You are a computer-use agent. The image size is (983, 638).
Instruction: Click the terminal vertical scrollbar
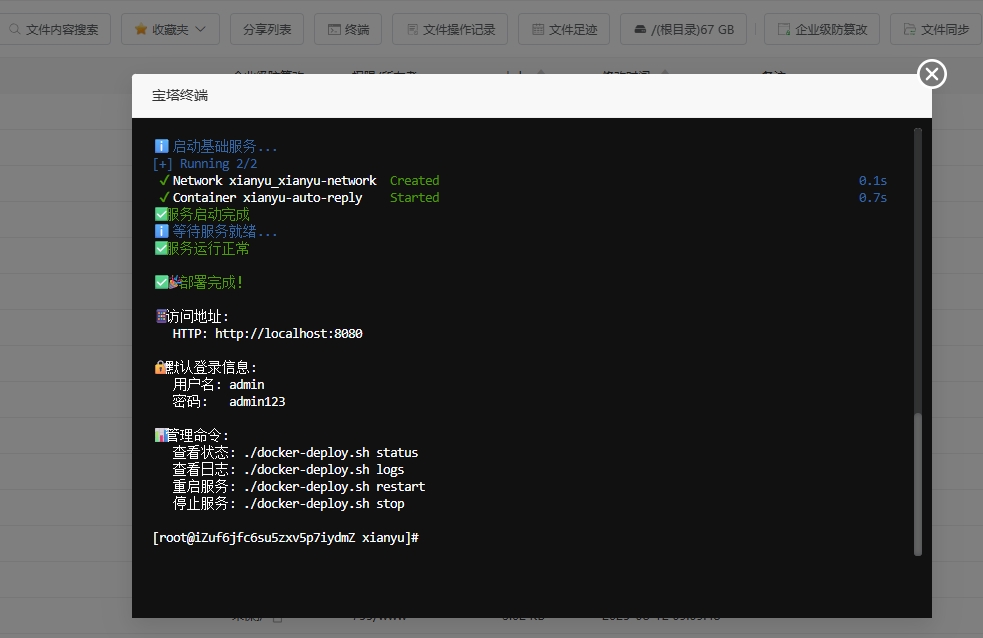[918, 484]
